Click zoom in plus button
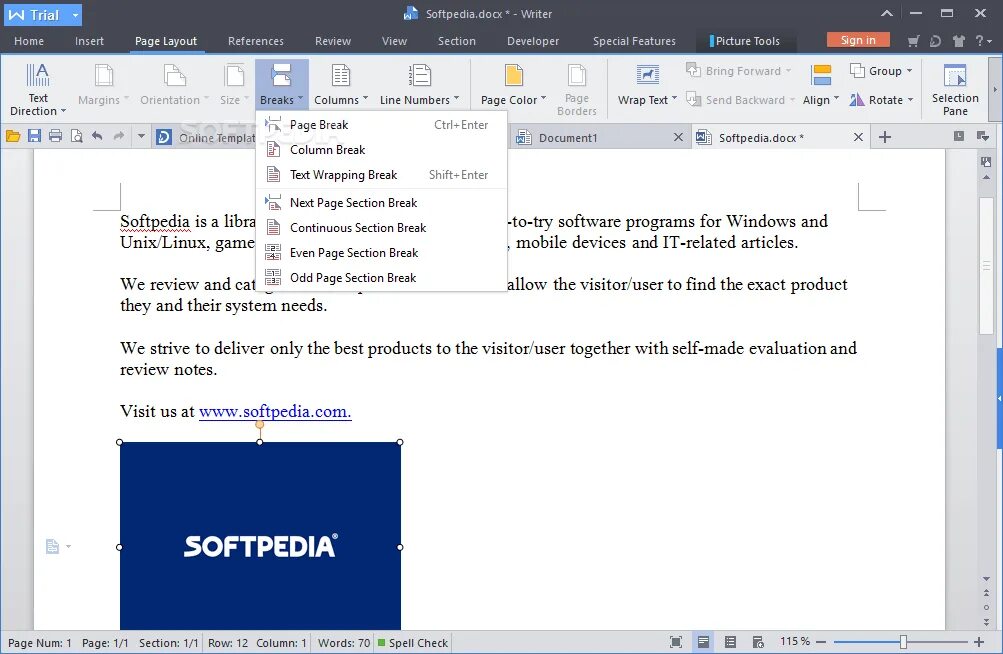 pyautogui.click(x=979, y=642)
